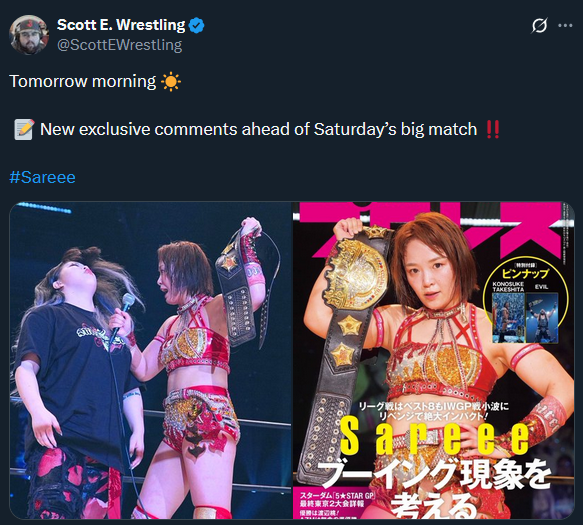Click Scott E. Wrestling's profile avatar
Image resolution: width=583 pixels, height=525 pixels.
[x=29, y=35]
